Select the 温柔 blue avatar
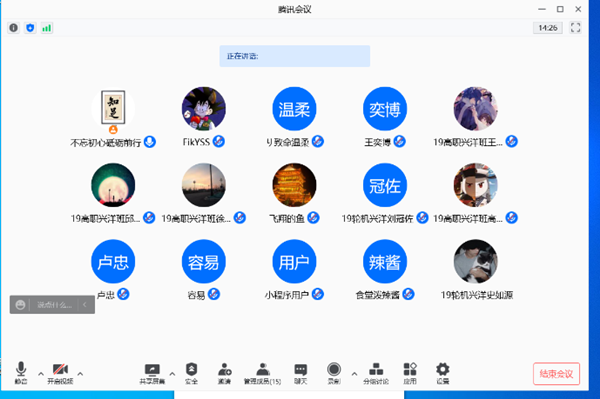Image resolution: width=600 pixels, height=399 pixels. (294, 109)
